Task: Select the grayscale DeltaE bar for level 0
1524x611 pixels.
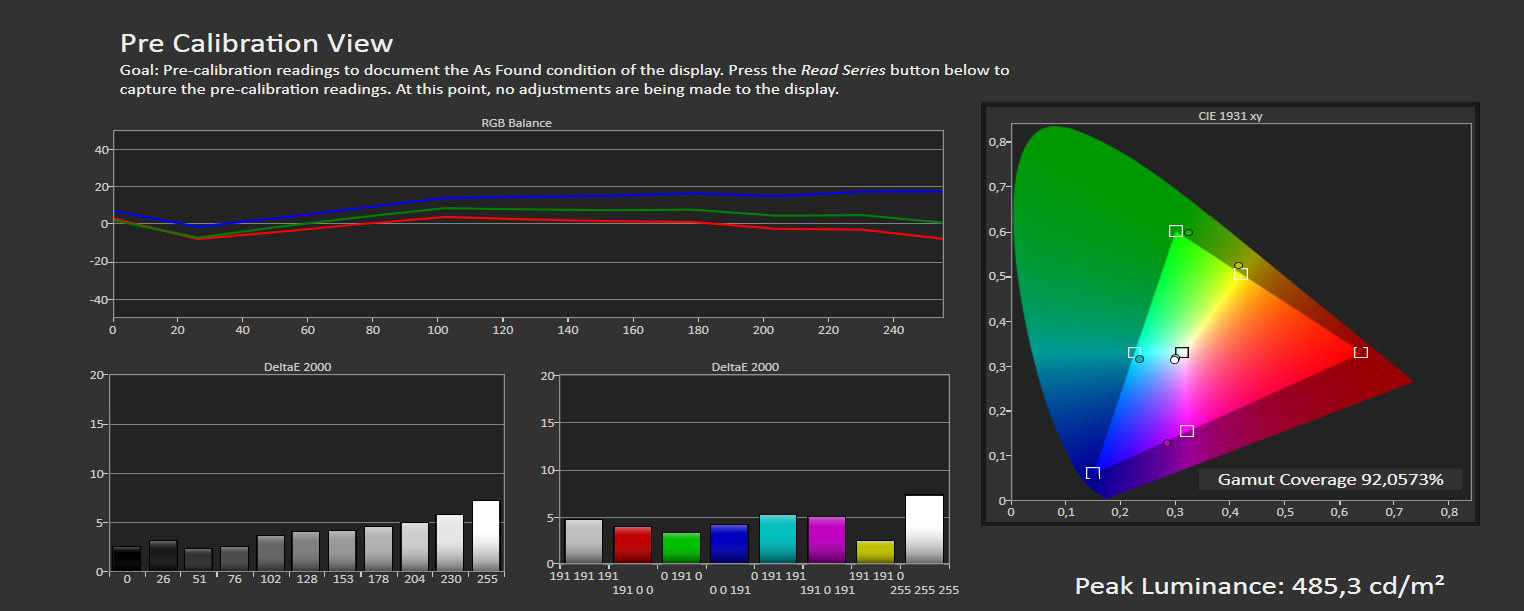Action: click(x=126, y=559)
